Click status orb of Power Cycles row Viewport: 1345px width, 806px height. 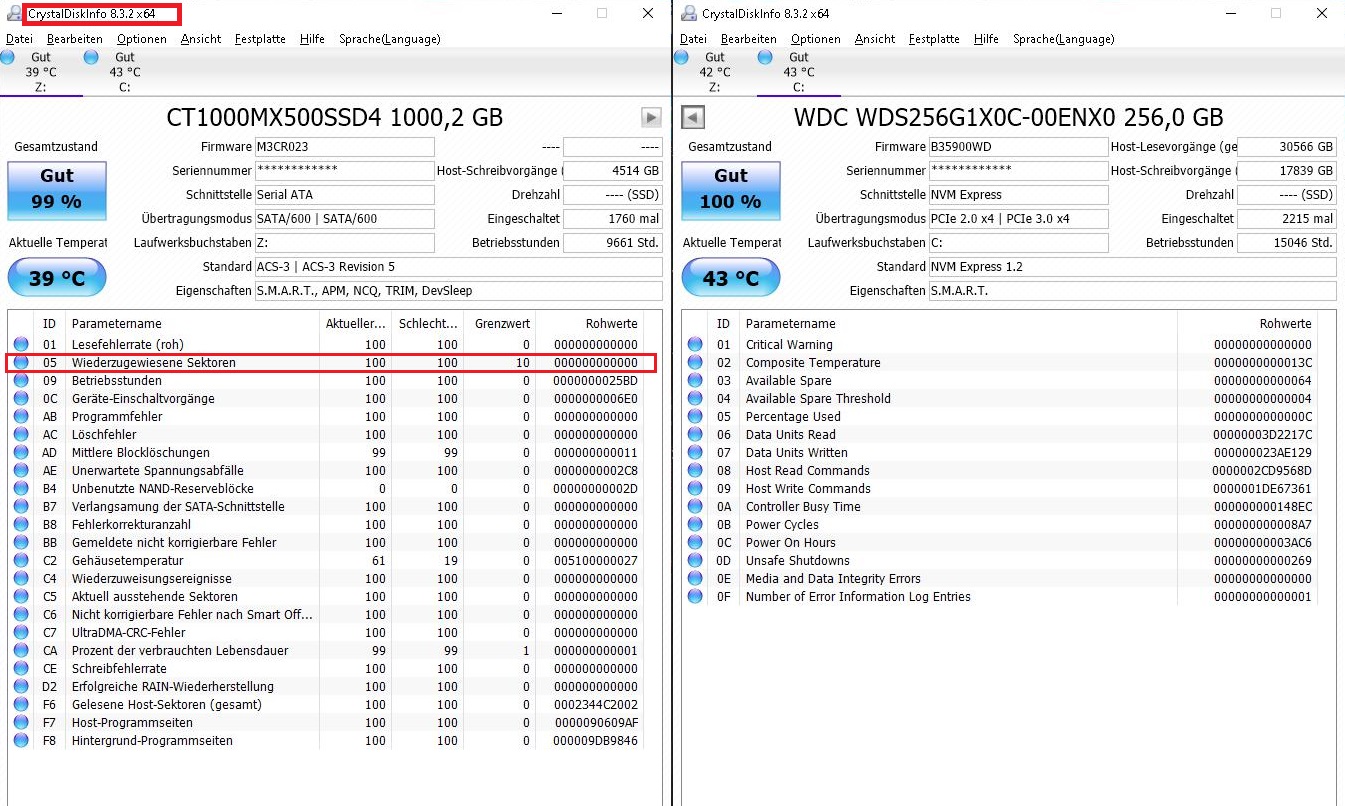pos(695,525)
